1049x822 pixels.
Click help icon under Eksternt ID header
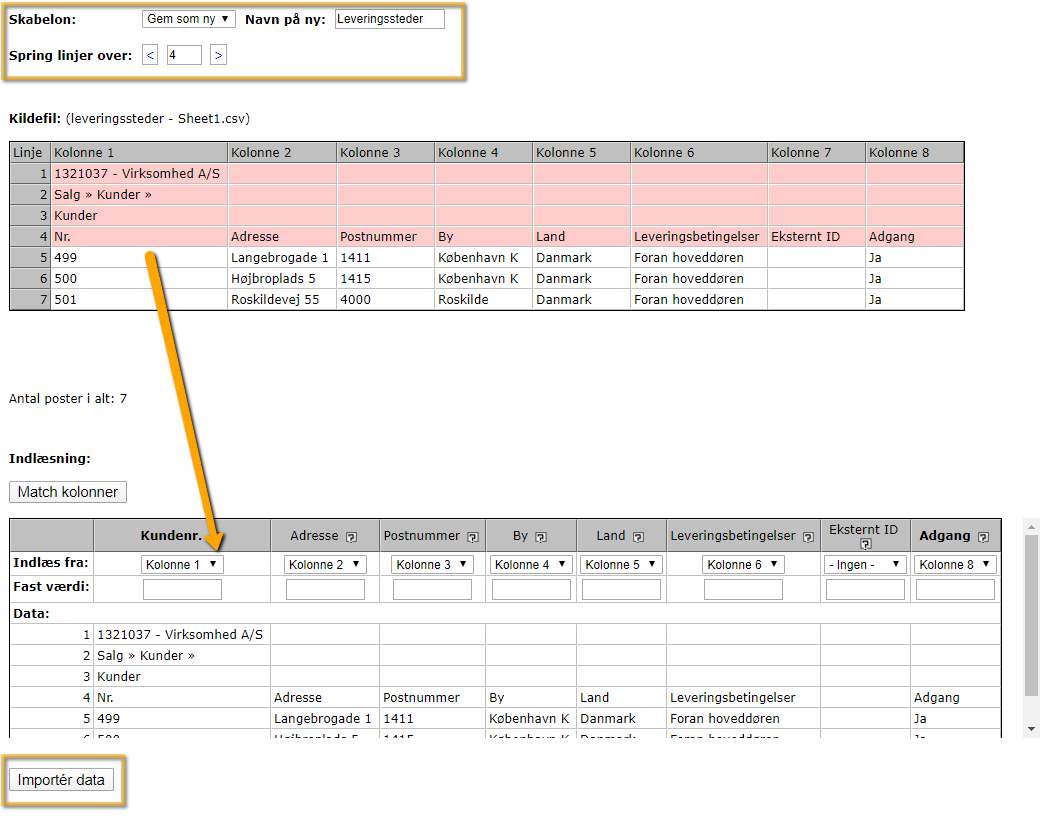pos(865,544)
